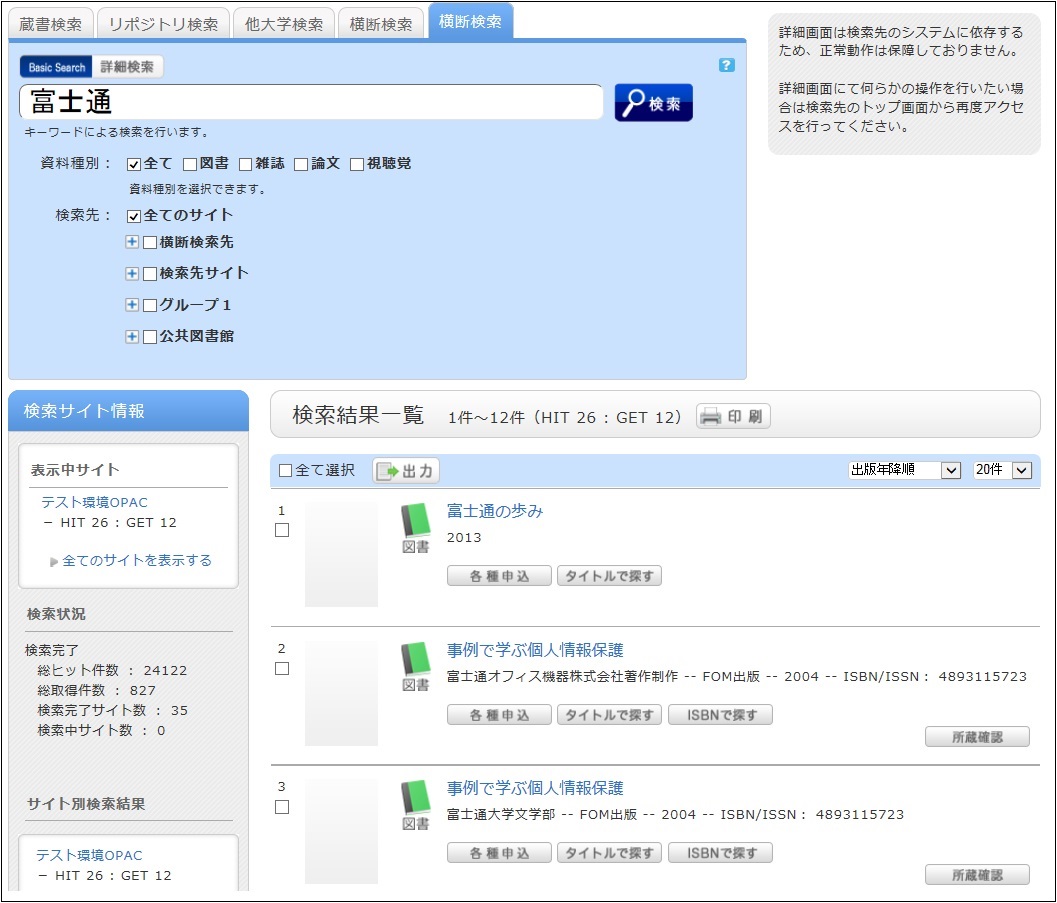Open the 20件 results-per-page dropdown
The image size is (1057, 903).
[1002, 470]
